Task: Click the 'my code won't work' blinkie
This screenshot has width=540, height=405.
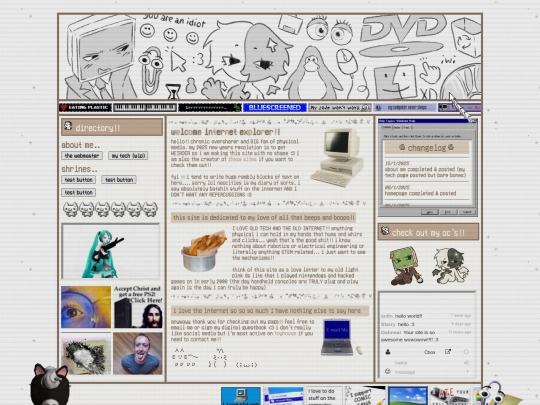Action: (x=340, y=107)
